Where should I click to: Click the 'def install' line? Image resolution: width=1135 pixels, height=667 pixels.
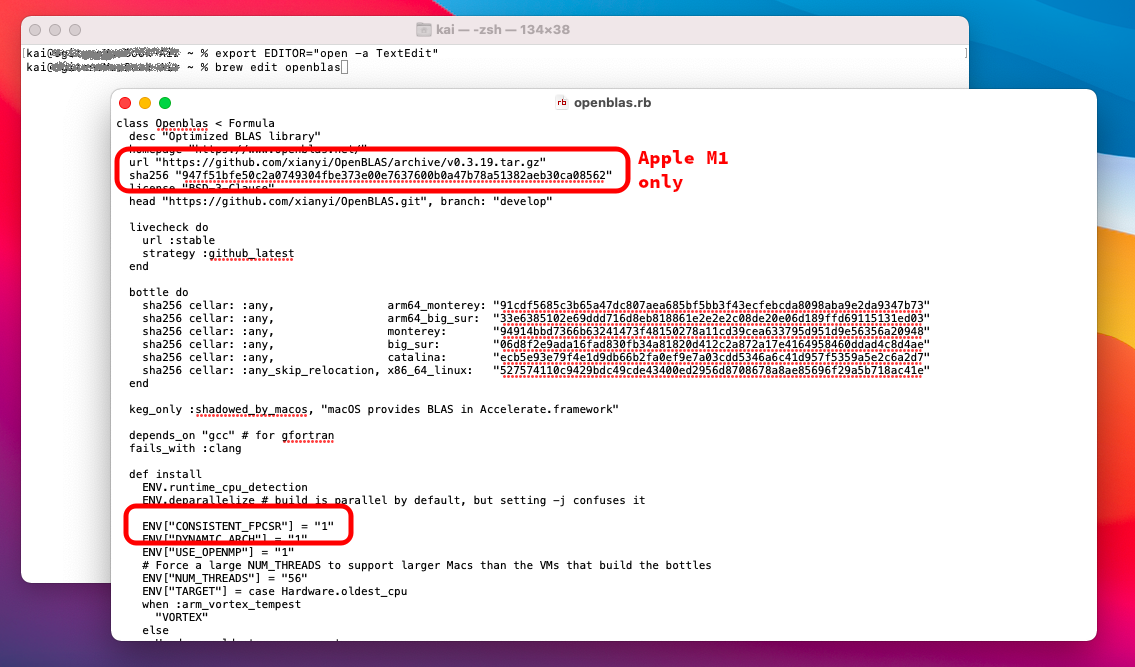(166, 474)
